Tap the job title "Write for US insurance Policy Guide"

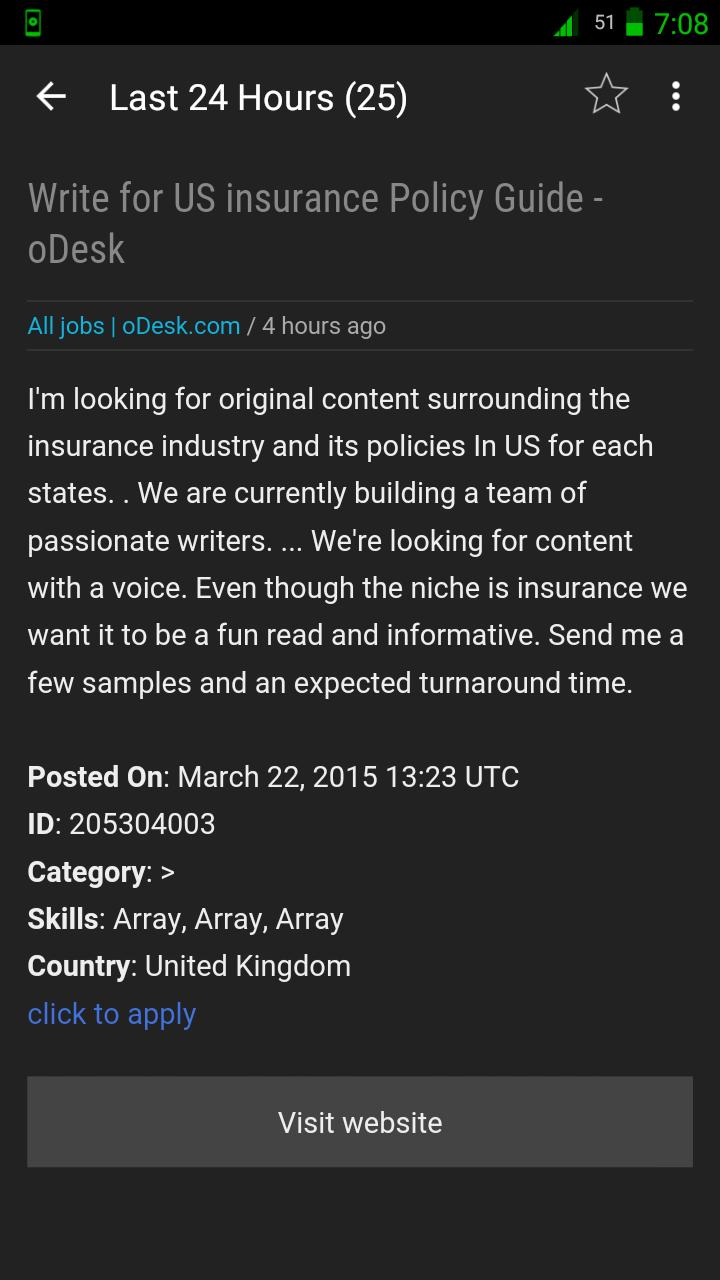pyautogui.click(x=315, y=222)
